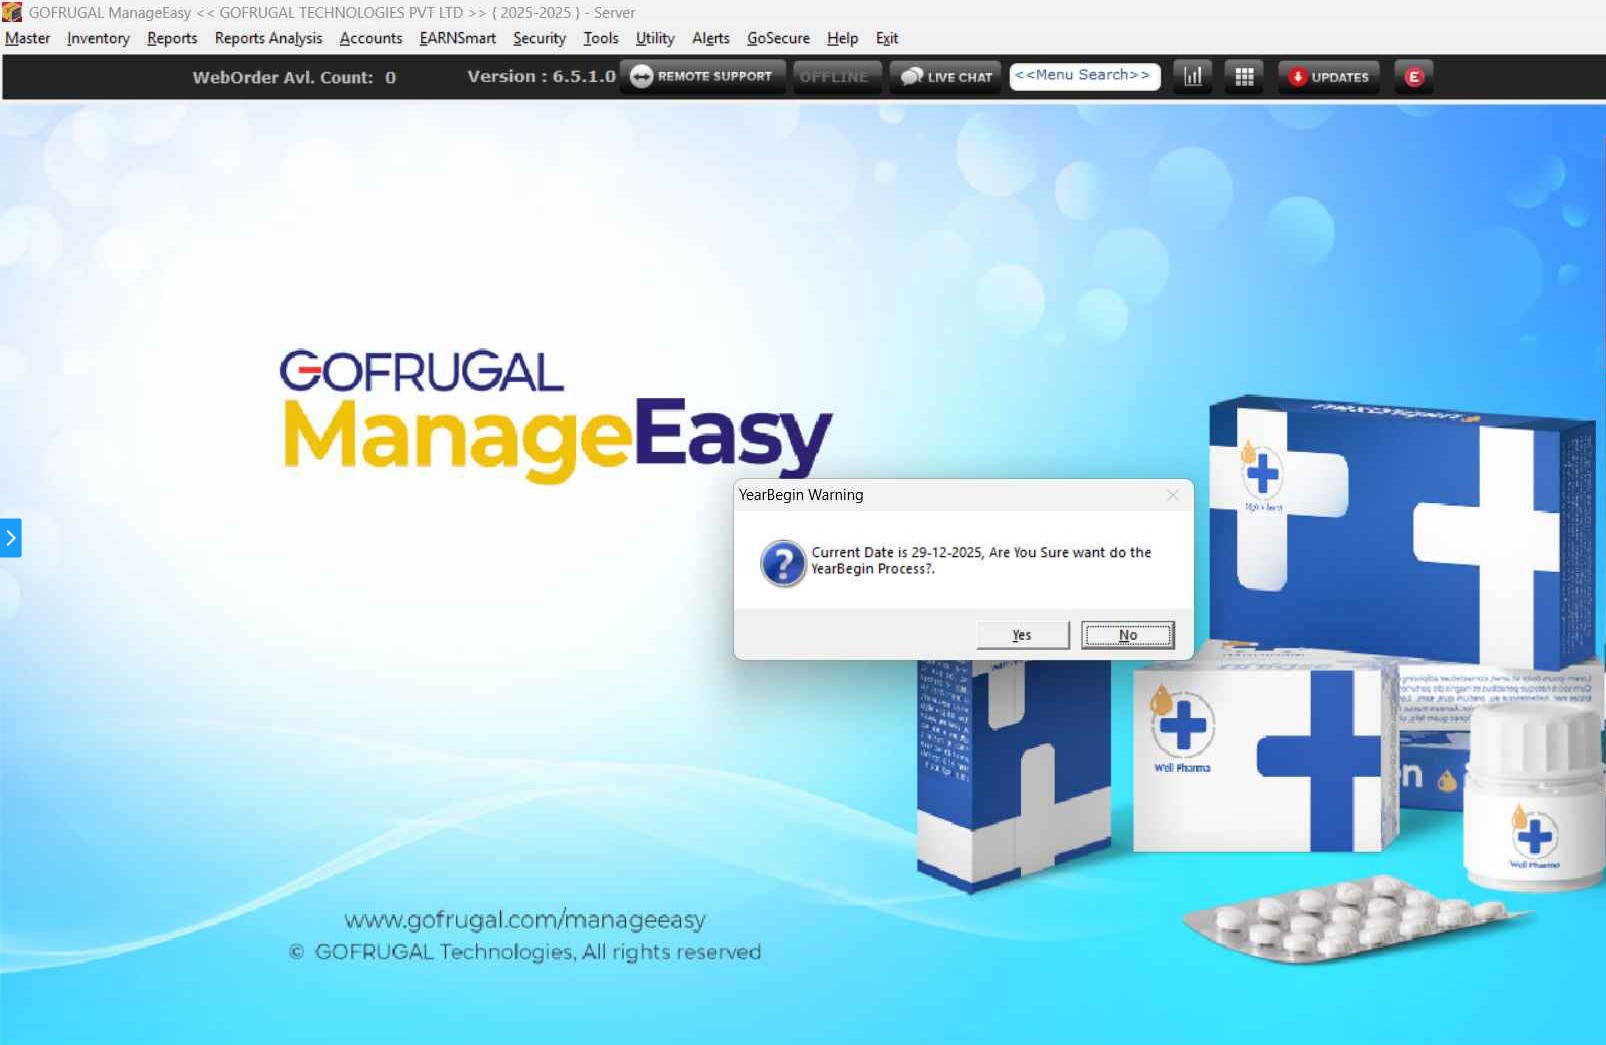Open the Master menu
The height and width of the screenshot is (1045, 1606).
pyautogui.click(x=27, y=38)
